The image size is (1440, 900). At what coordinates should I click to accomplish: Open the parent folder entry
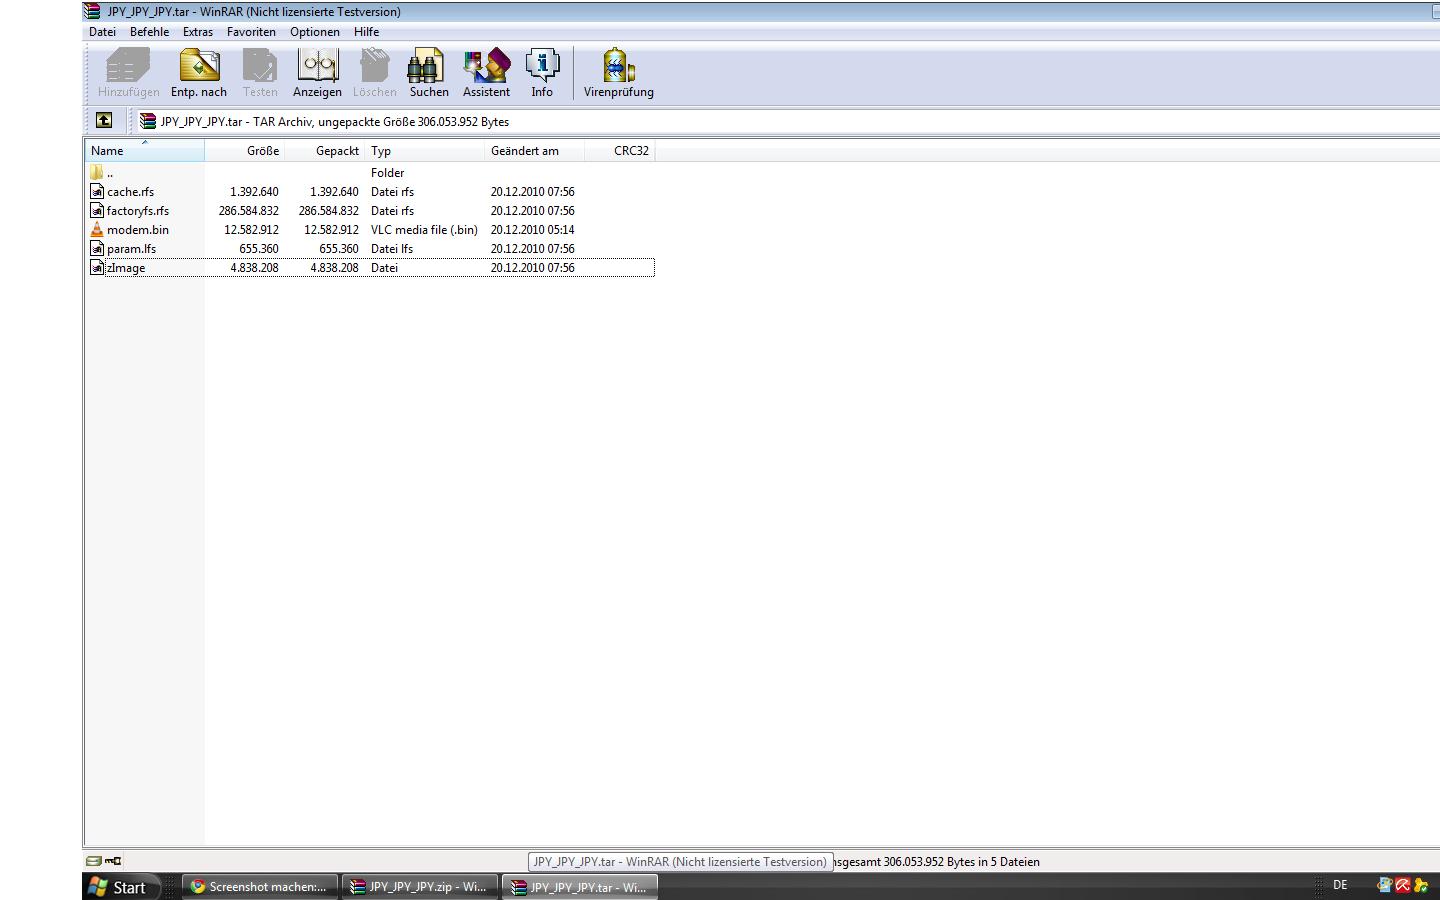[x=109, y=173]
